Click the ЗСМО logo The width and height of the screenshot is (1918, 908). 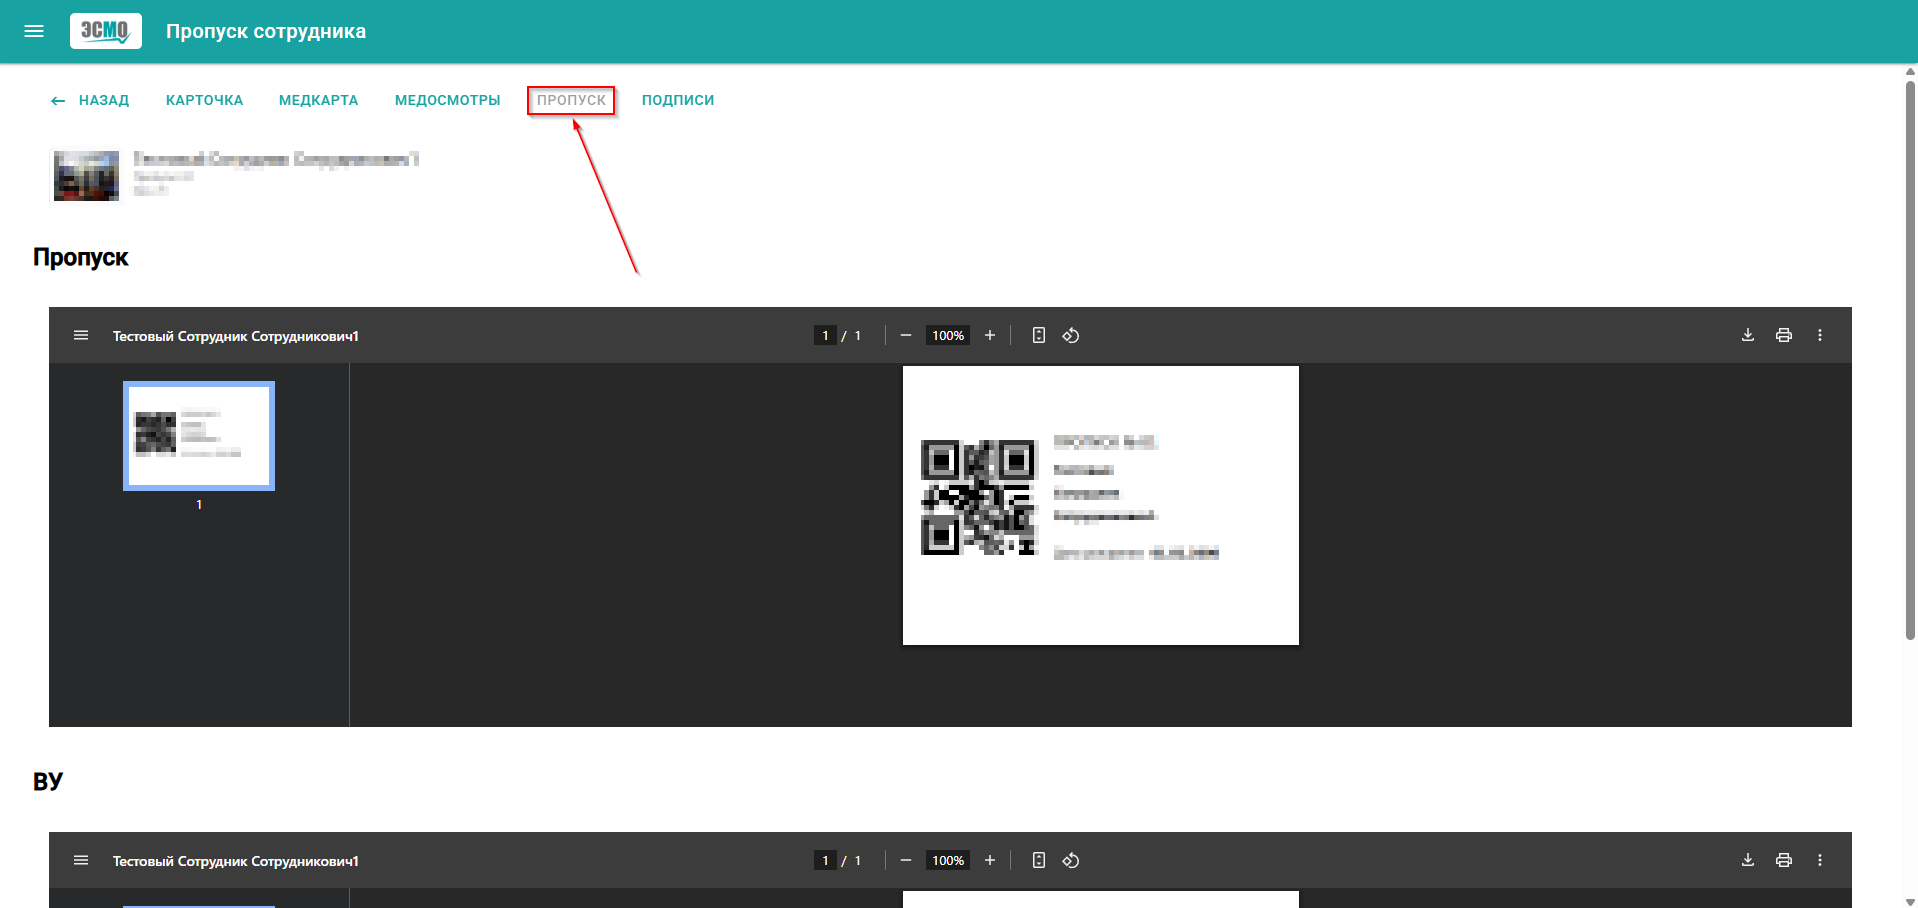click(105, 31)
